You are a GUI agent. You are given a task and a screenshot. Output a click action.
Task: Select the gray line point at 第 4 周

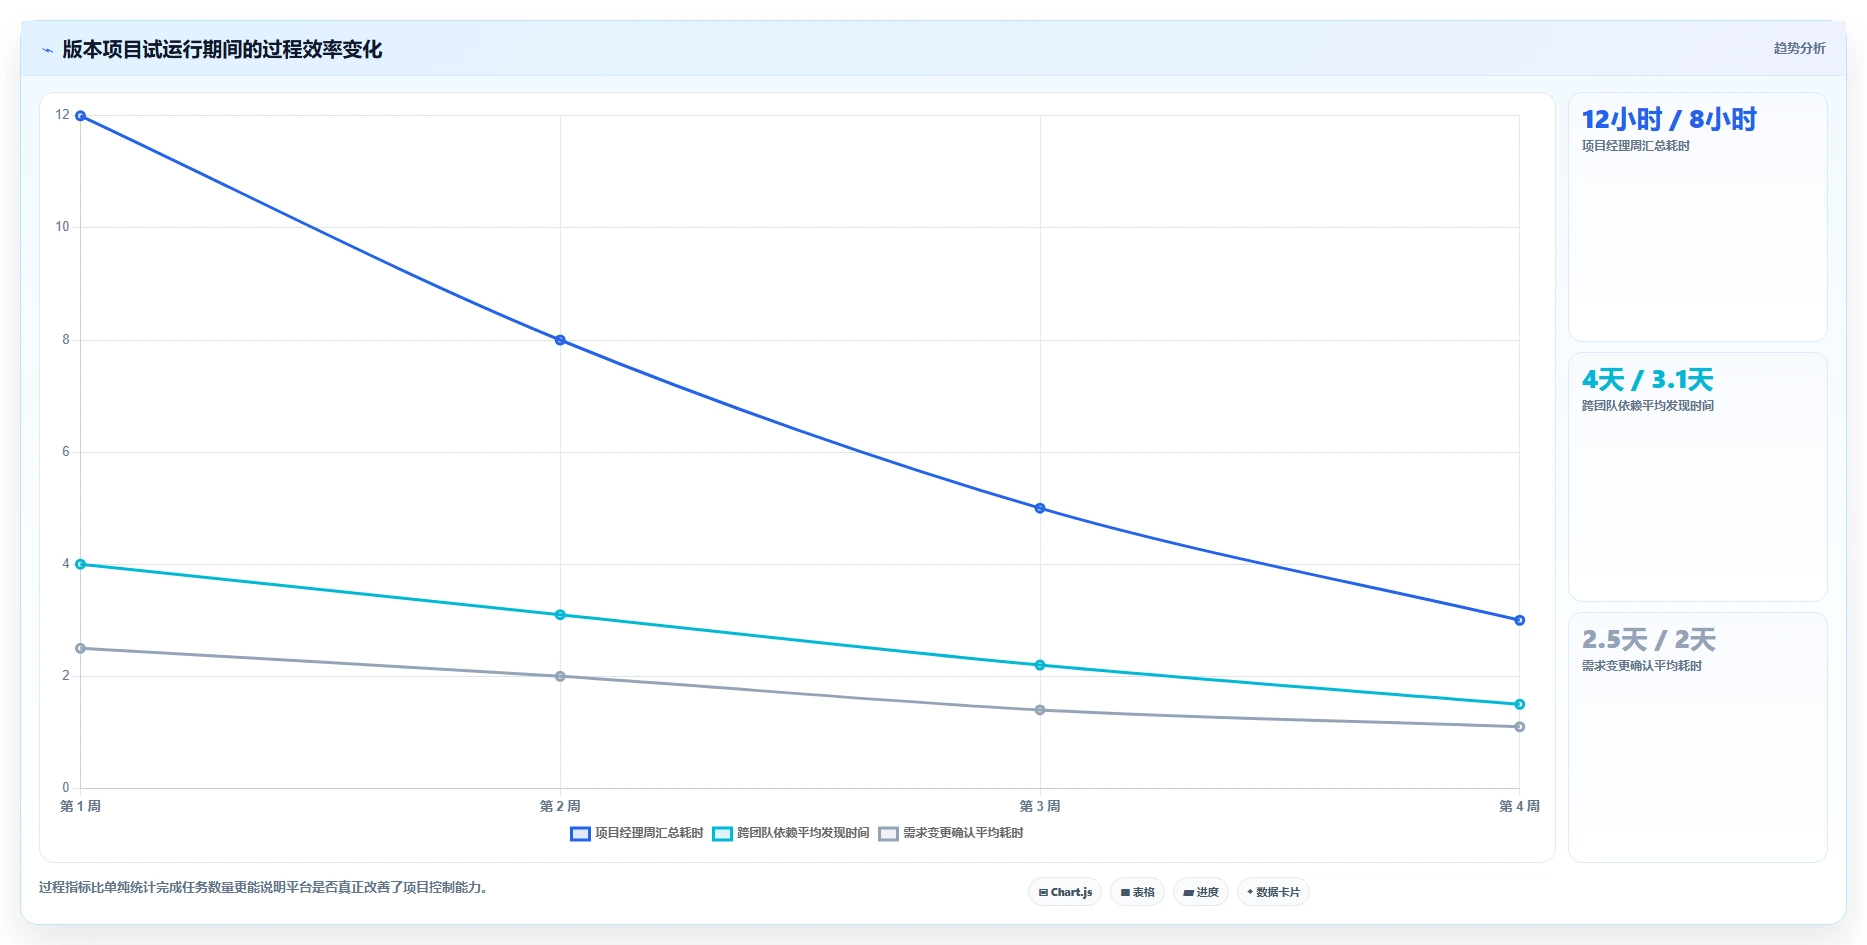[x=1519, y=727]
